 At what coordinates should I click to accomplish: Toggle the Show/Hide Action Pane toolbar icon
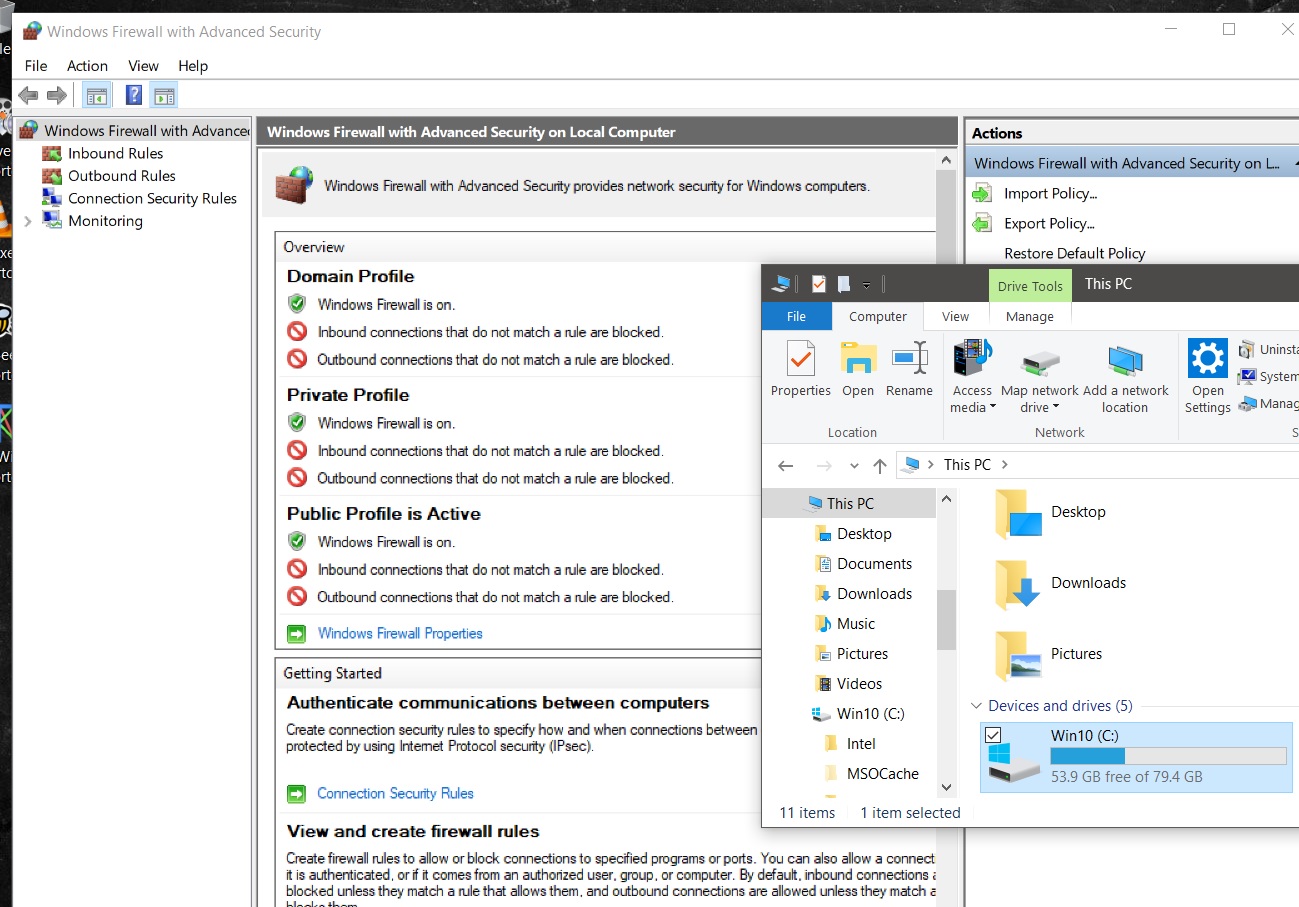164,96
